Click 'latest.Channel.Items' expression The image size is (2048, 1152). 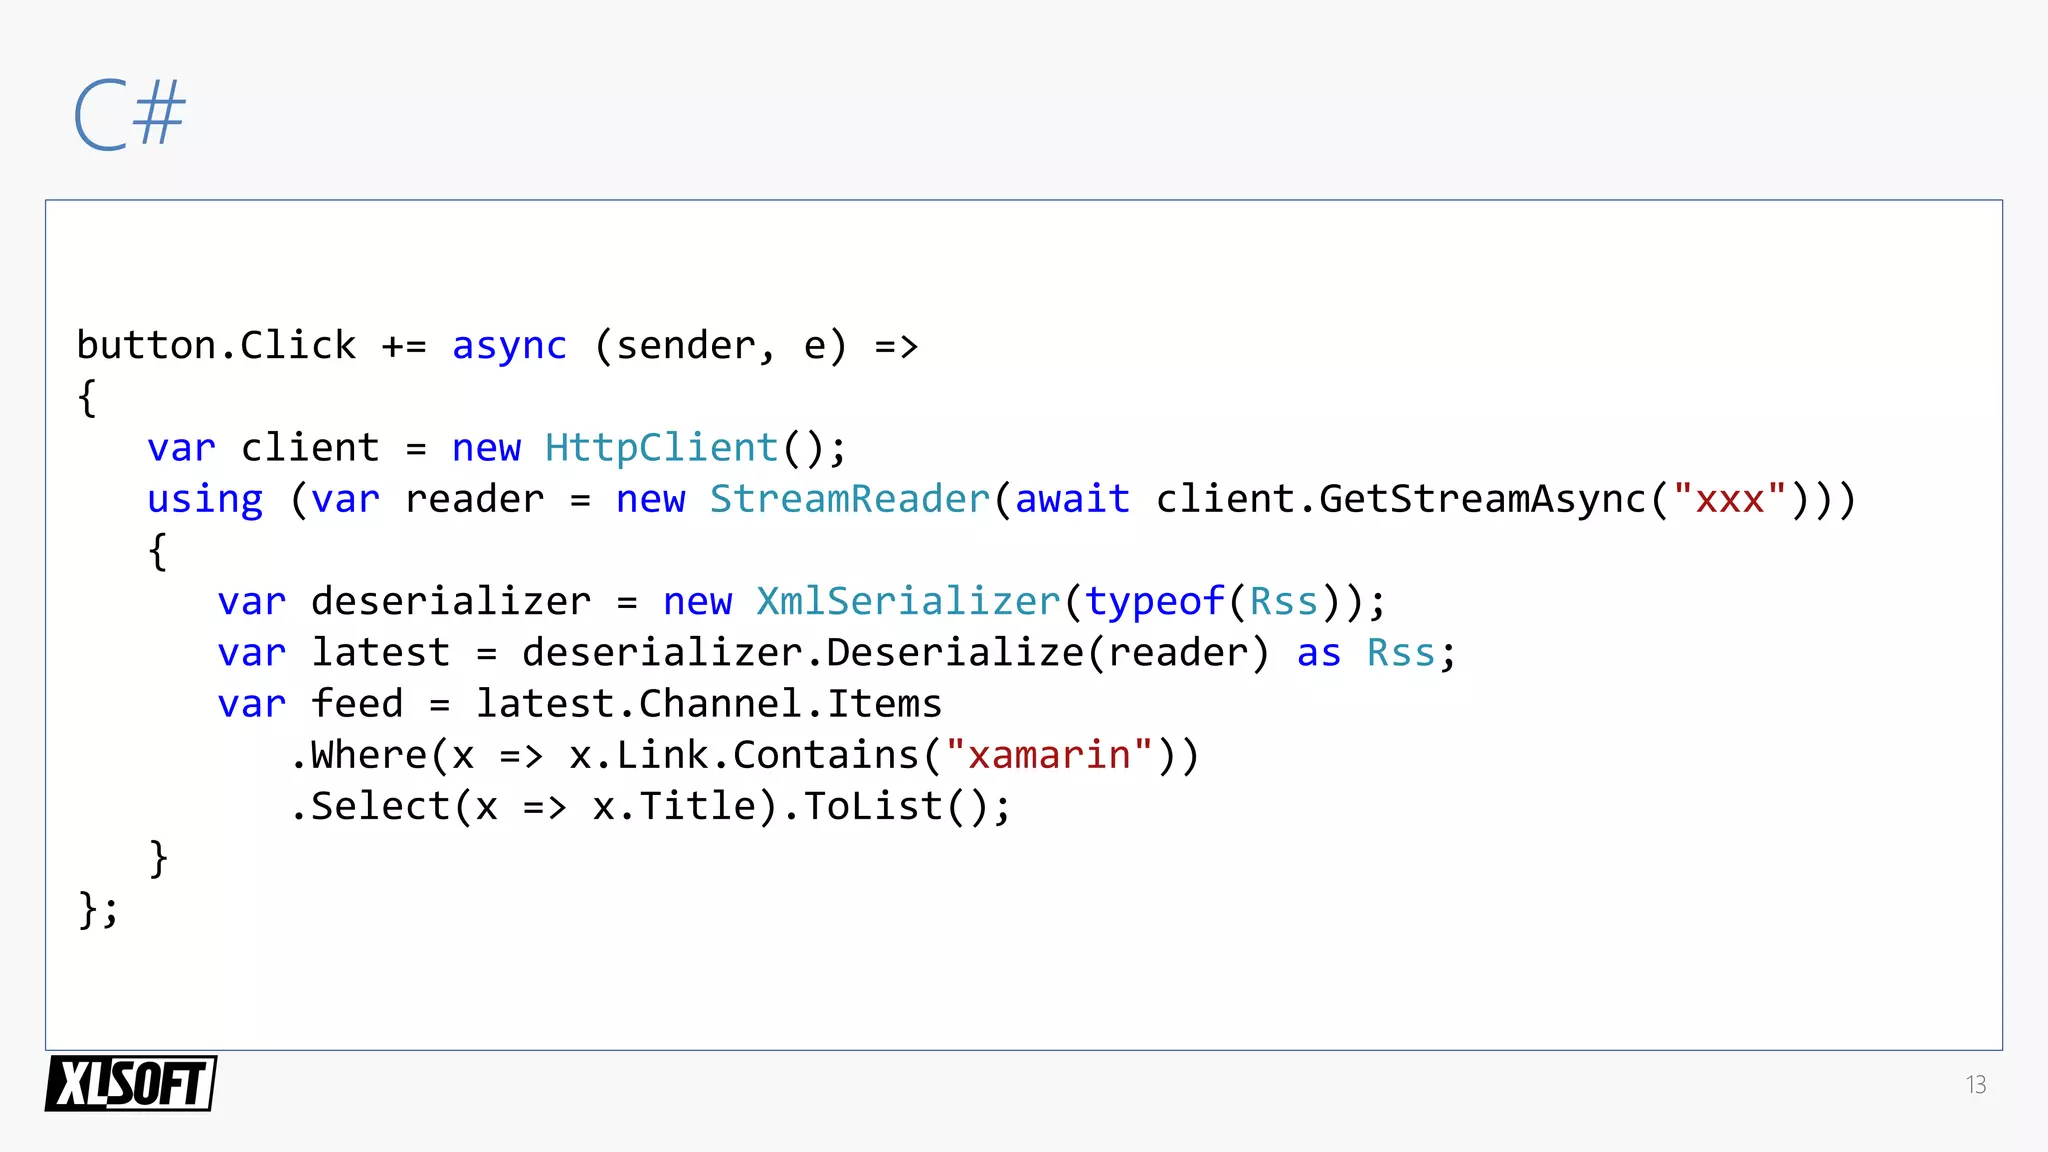[x=709, y=704]
